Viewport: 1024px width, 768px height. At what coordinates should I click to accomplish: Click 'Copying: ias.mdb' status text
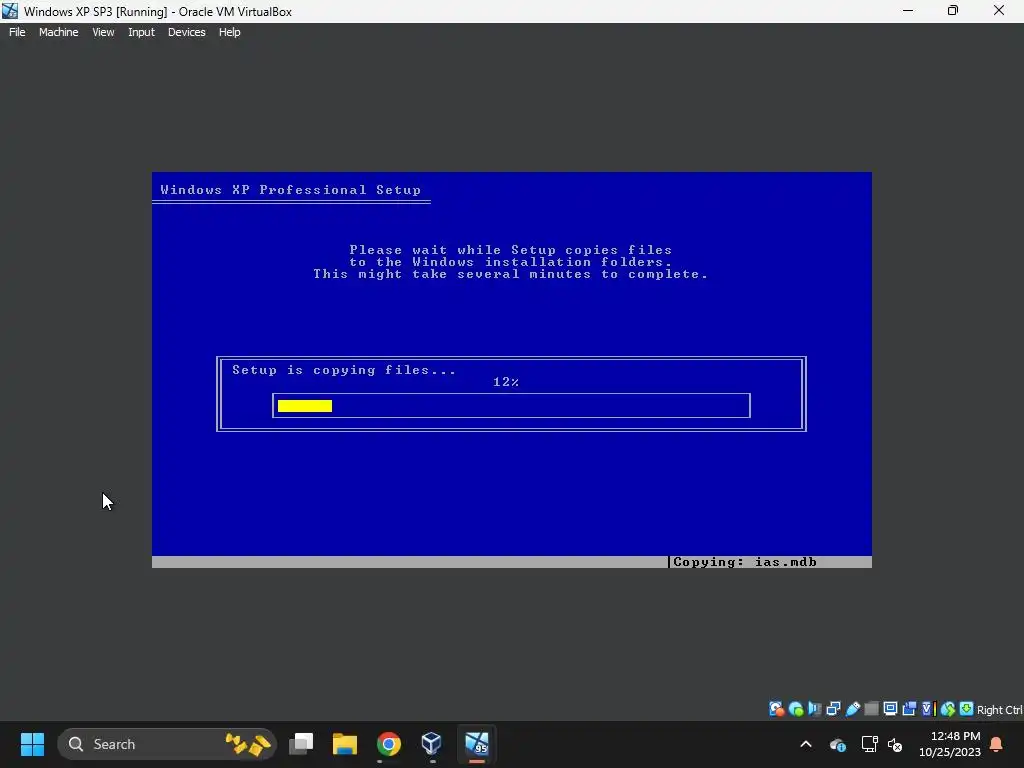pos(744,562)
